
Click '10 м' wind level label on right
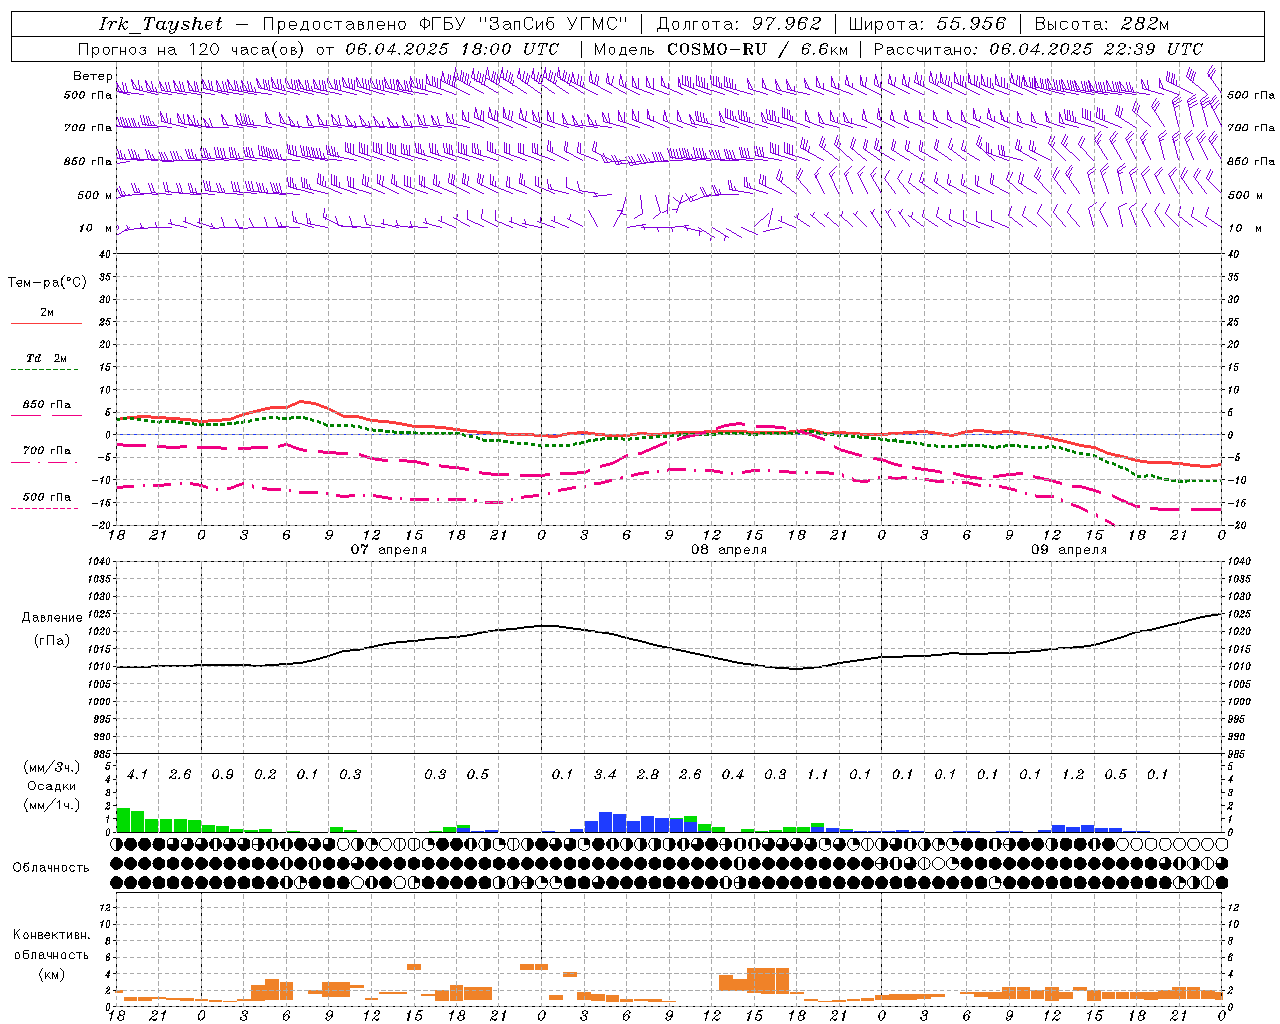tap(1245, 229)
